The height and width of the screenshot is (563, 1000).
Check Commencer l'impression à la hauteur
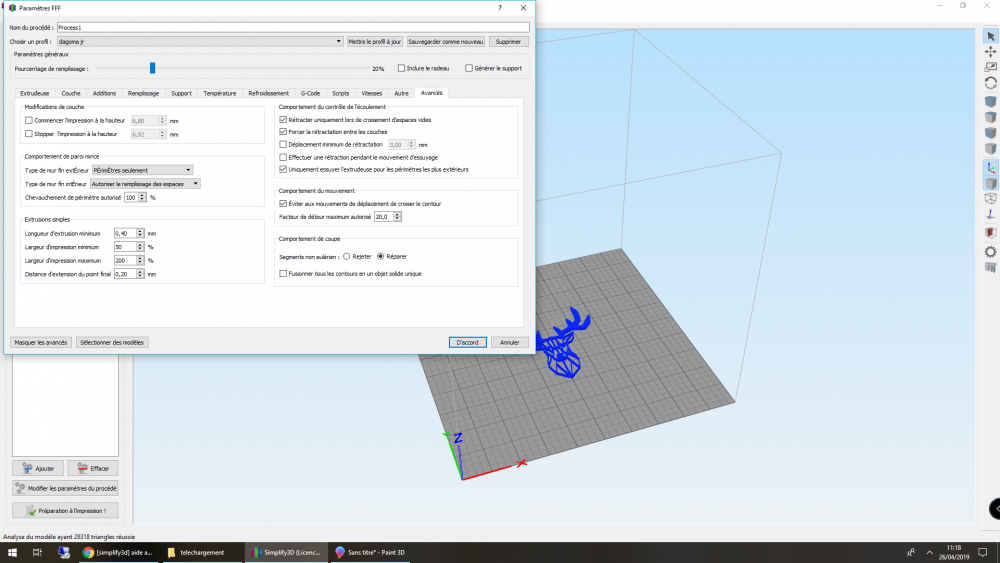coord(29,120)
